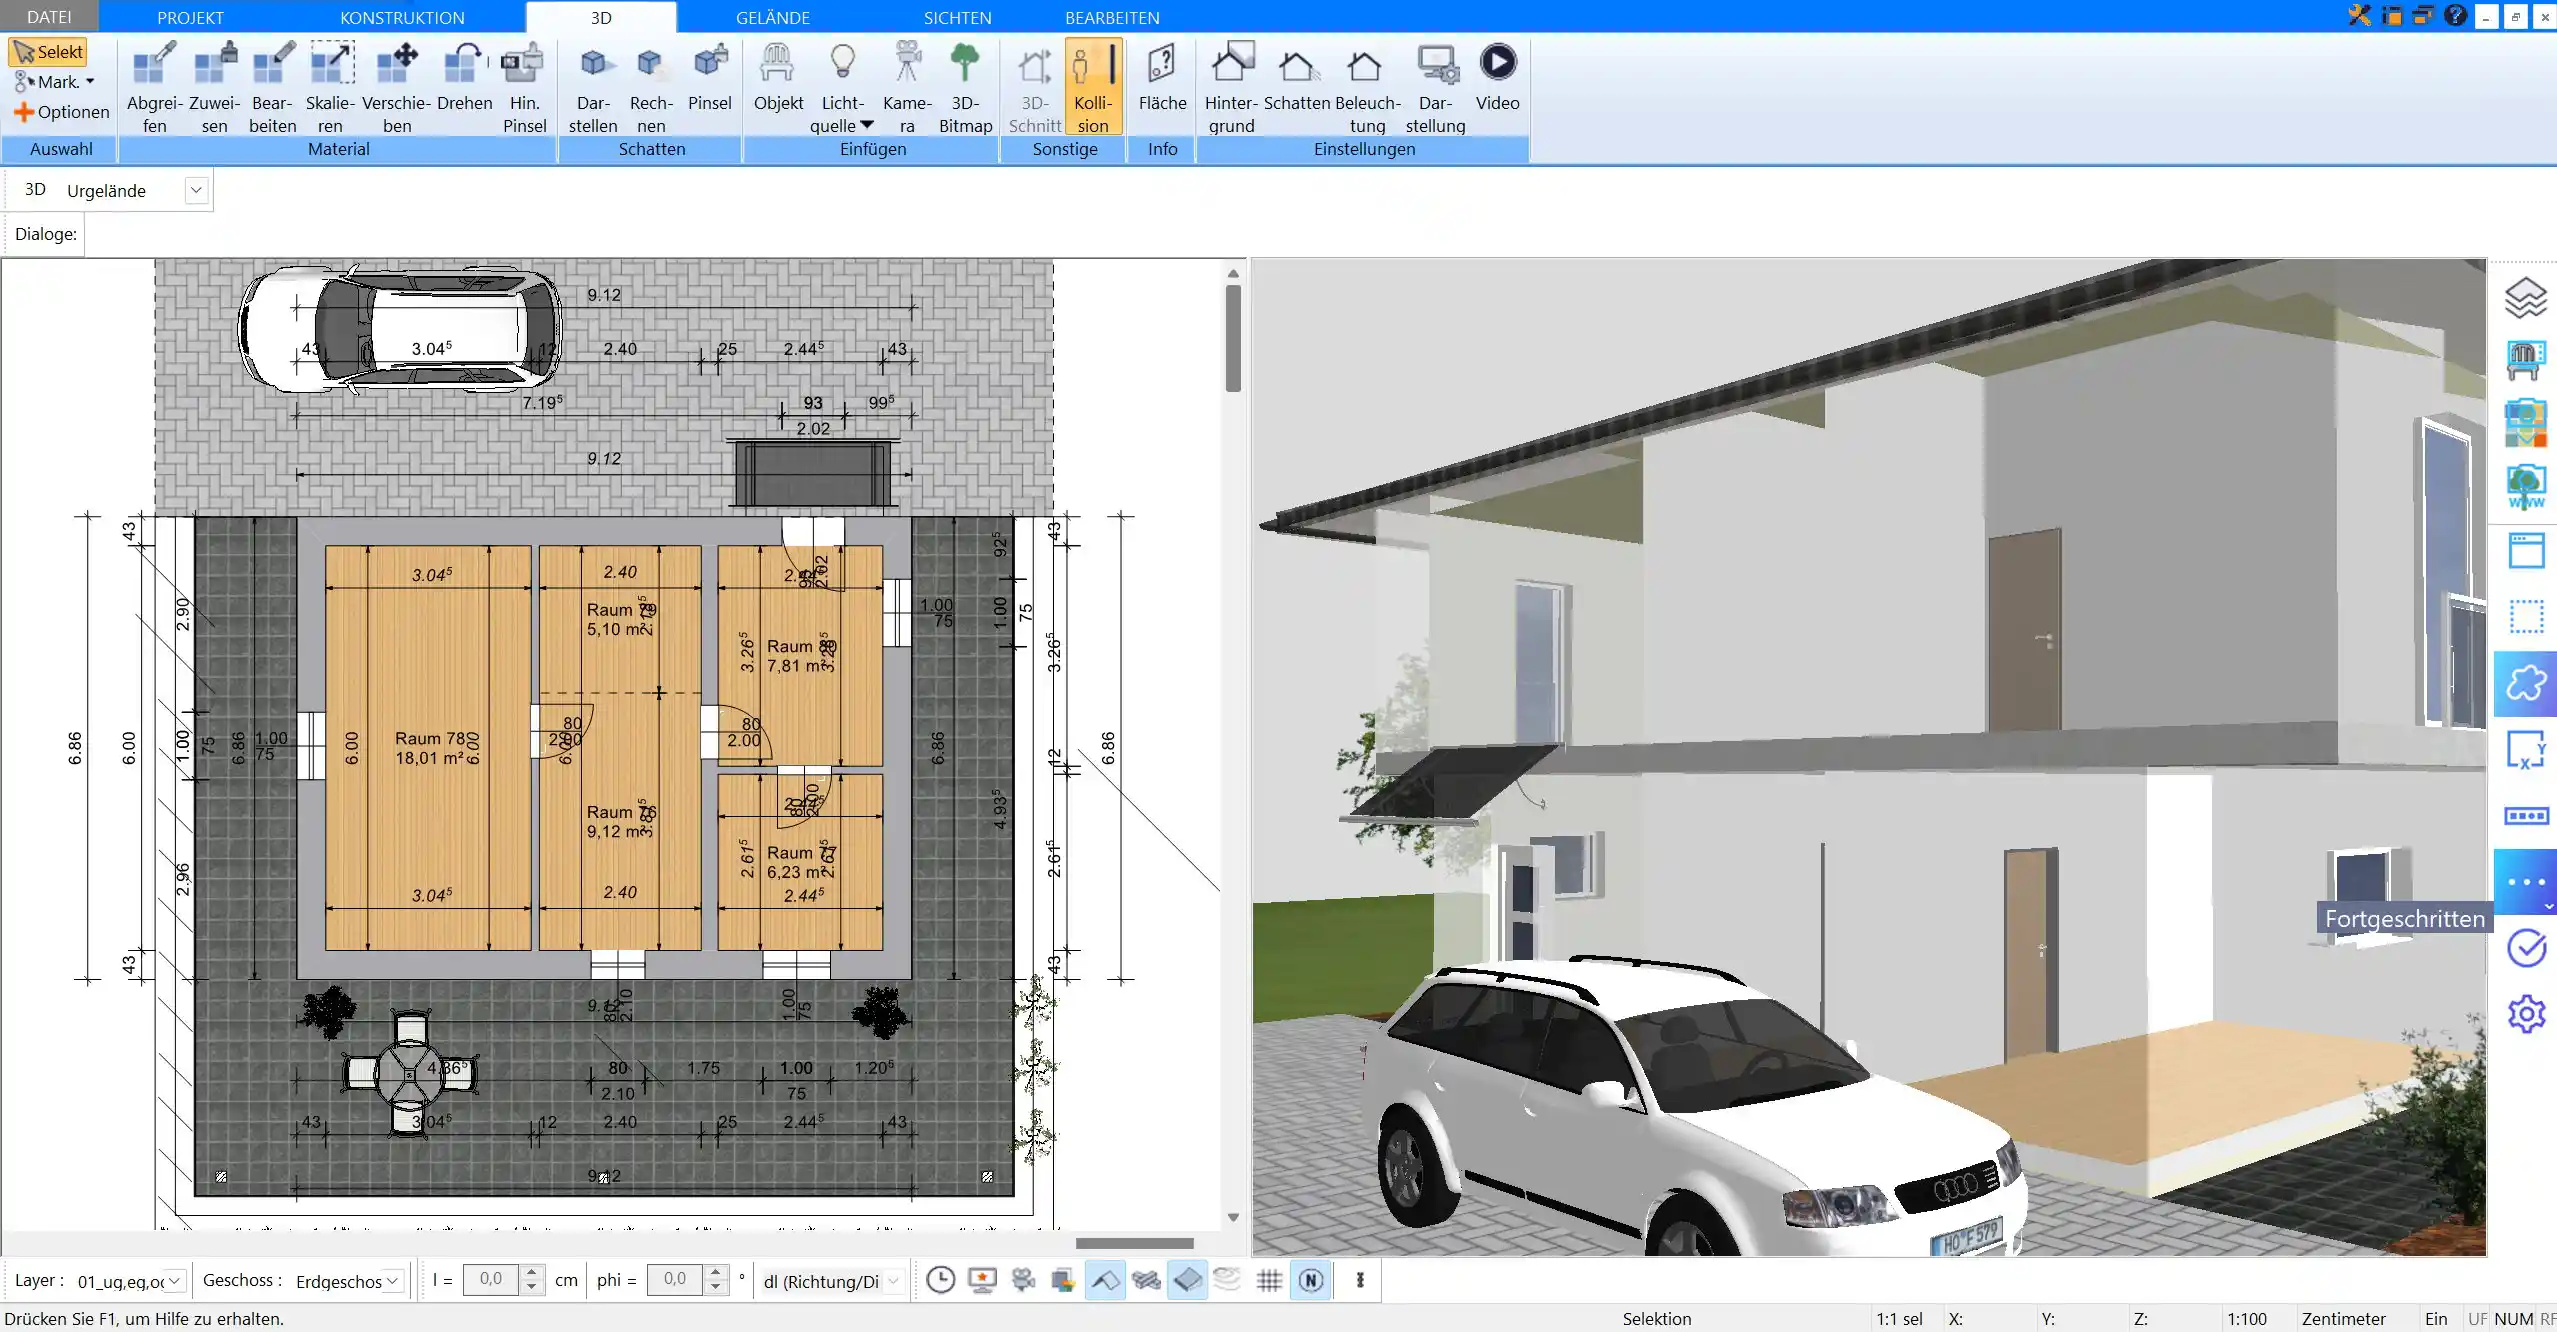
Task: Toggle terrain contour visibility button
Action: pyautogui.click(x=1227, y=1279)
